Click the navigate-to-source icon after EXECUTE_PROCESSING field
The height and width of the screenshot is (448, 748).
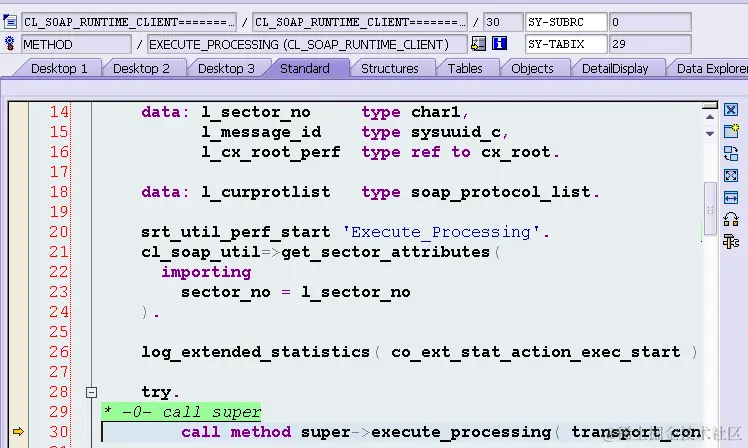pyautogui.click(x=478, y=43)
